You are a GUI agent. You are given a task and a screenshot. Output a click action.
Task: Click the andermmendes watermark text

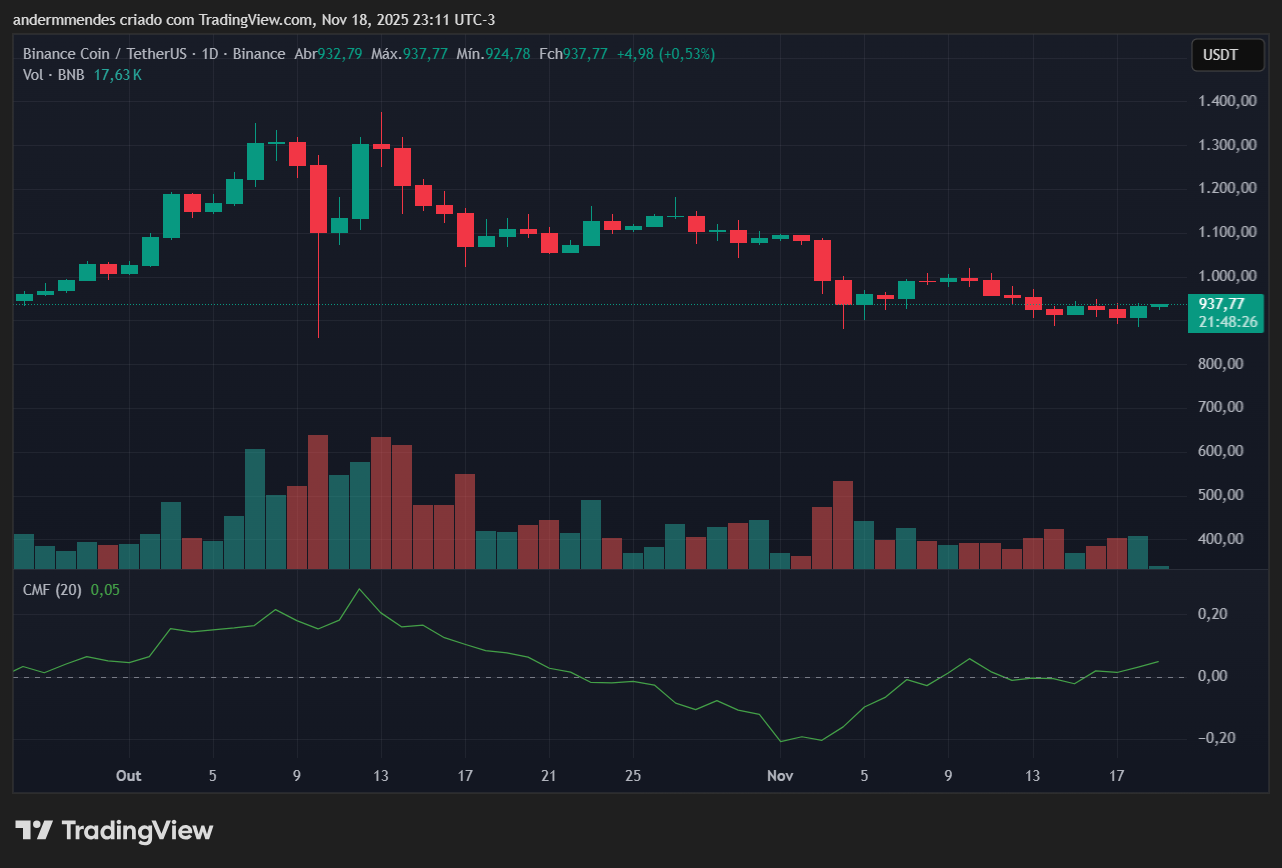[x=63, y=19]
